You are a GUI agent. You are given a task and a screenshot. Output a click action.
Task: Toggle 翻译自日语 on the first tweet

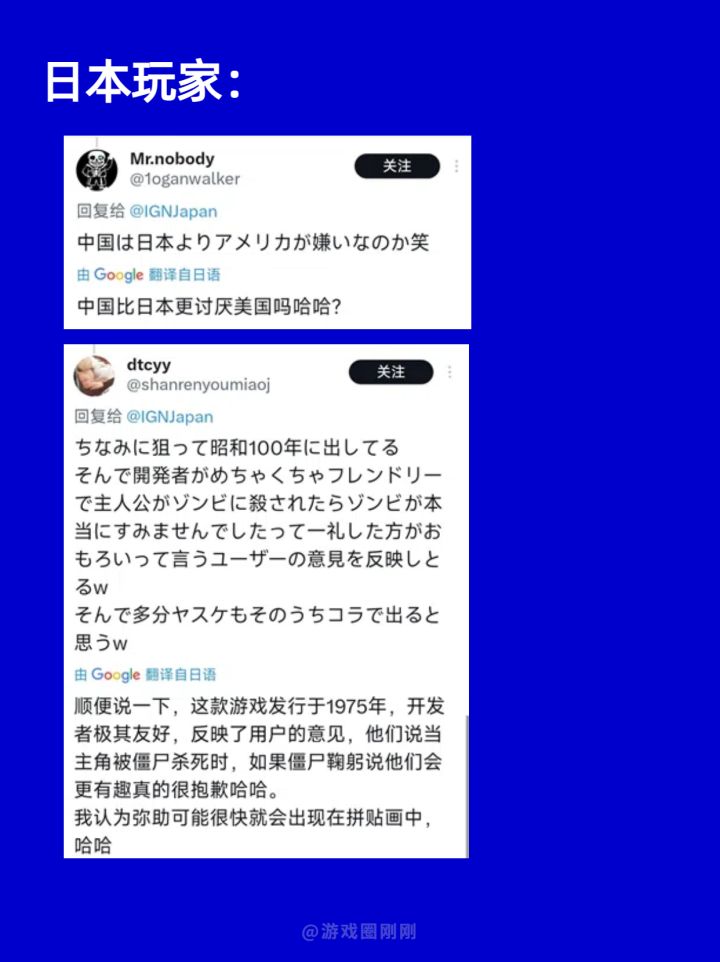pos(183,275)
